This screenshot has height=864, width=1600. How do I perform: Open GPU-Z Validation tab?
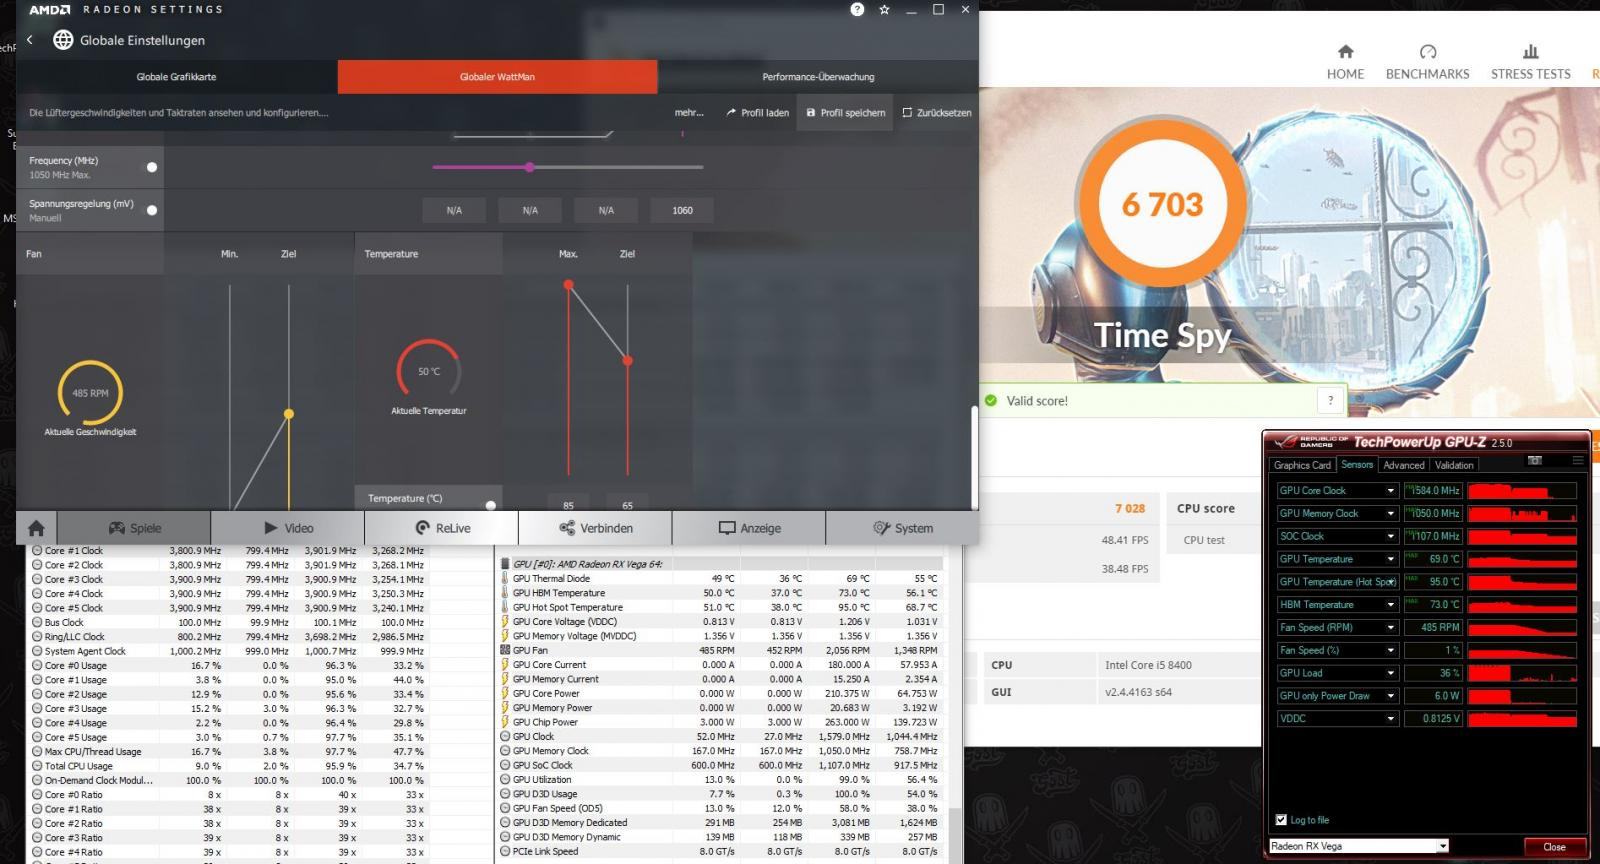pyautogui.click(x=1453, y=465)
